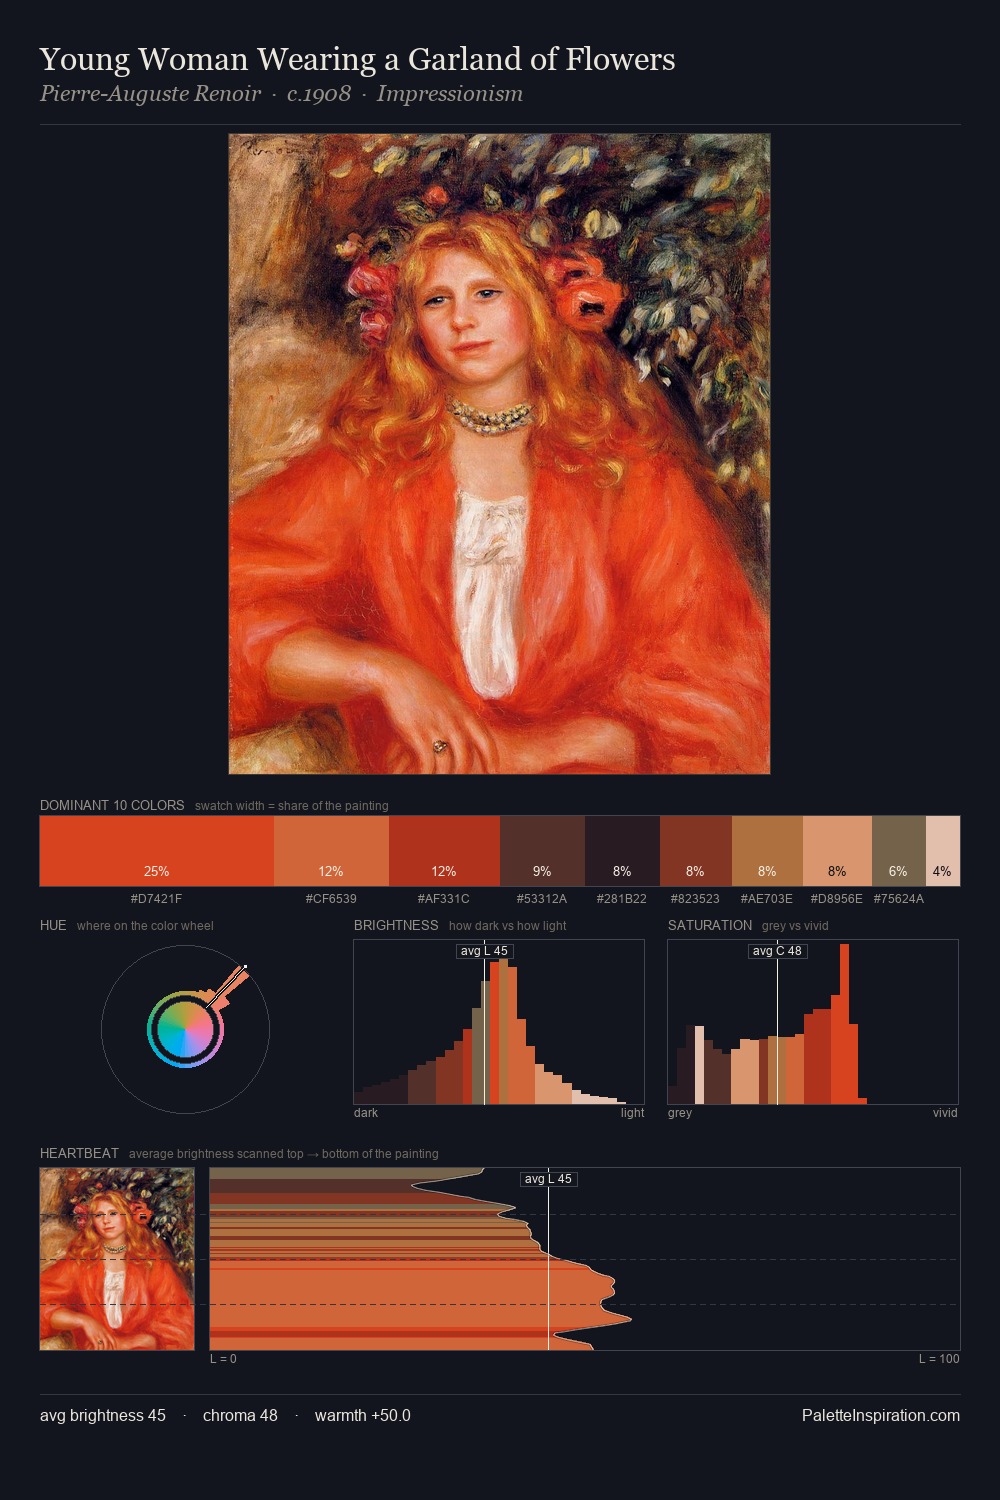This screenshot has height=1500, width=1000.
Task: Choose the #75624A olive swatch showing 6%
Action: click(x=899, y=851)
